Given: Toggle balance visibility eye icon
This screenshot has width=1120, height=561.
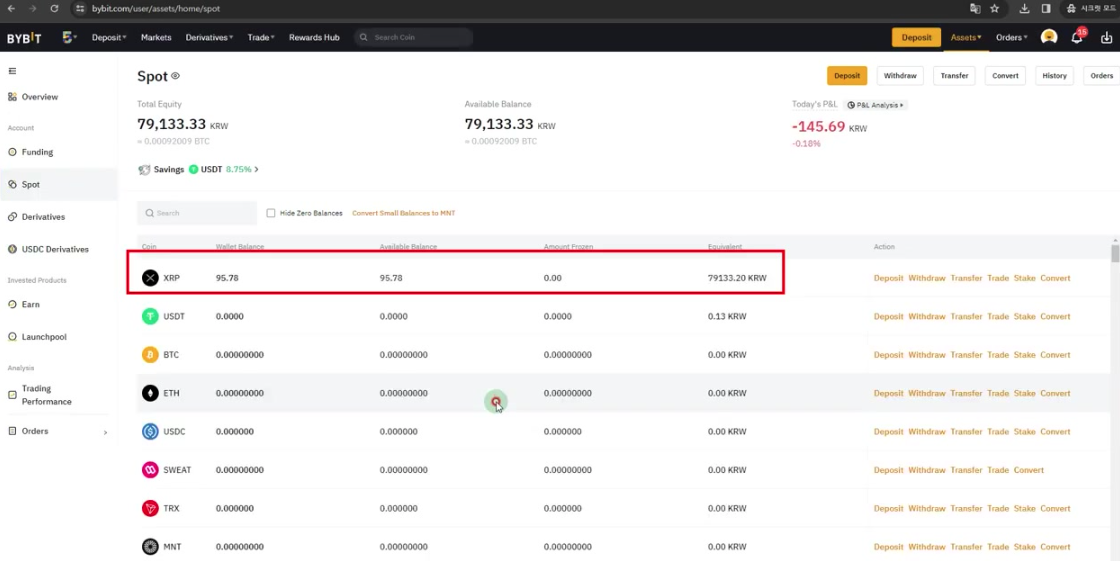Looking at the screenshot, I should tap(175, 76).
